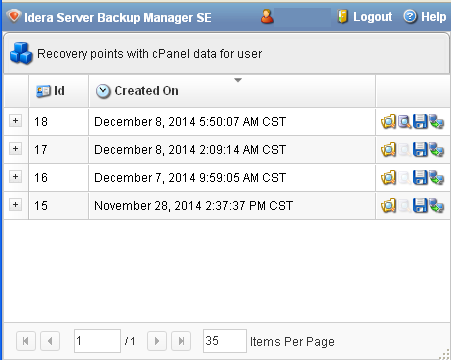Select the Id 16 cell
The width and height of the screenshot is (451, 360).
tap(59, 178)
